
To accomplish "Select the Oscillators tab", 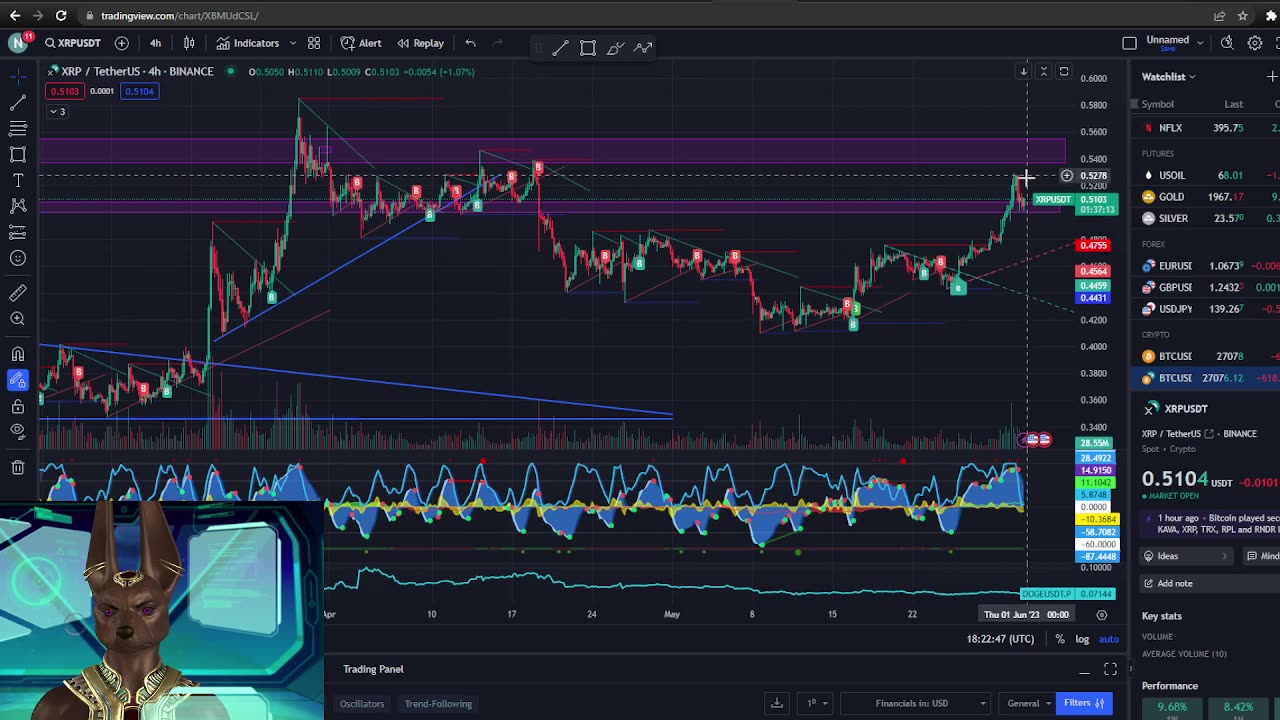I will click(361, 704).
